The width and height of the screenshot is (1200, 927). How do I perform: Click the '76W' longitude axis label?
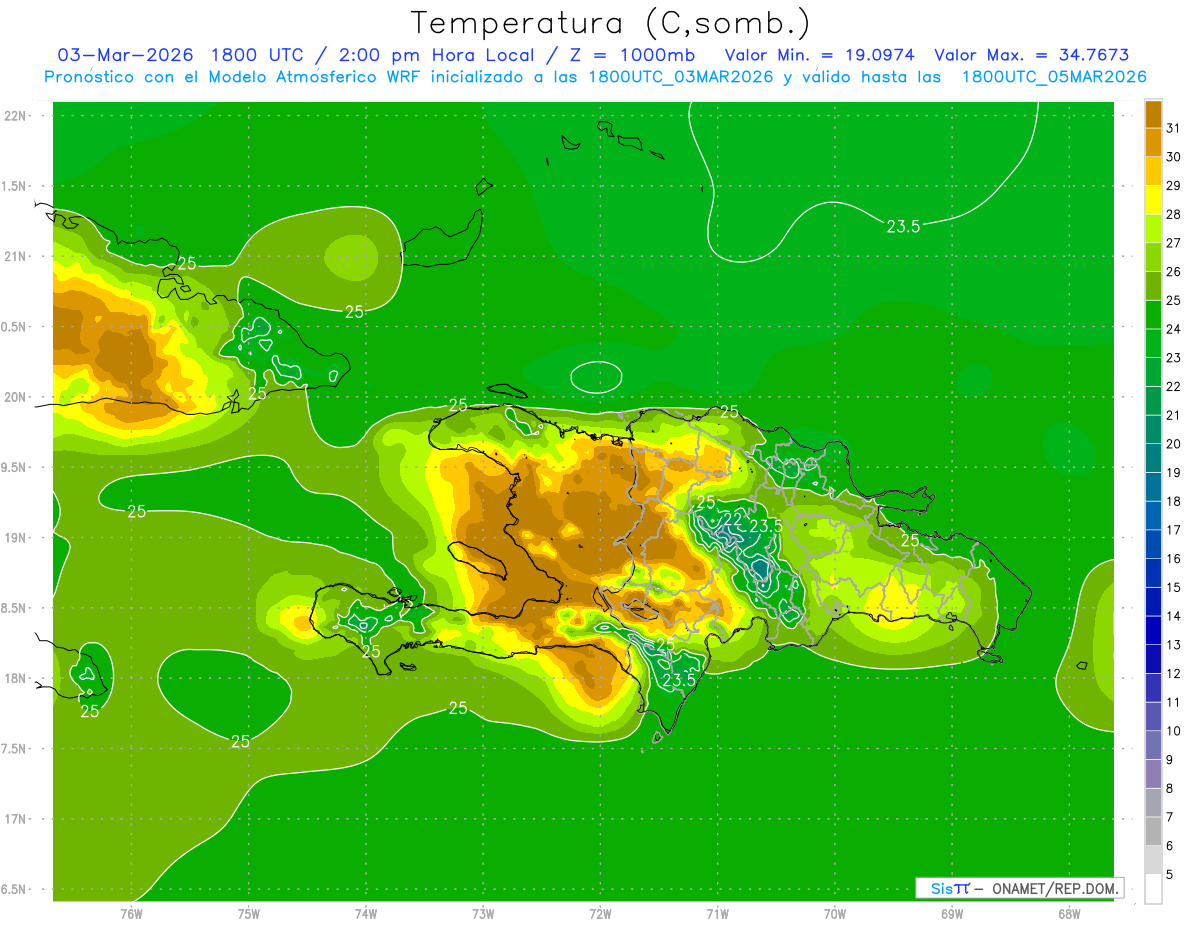point(132,913)
